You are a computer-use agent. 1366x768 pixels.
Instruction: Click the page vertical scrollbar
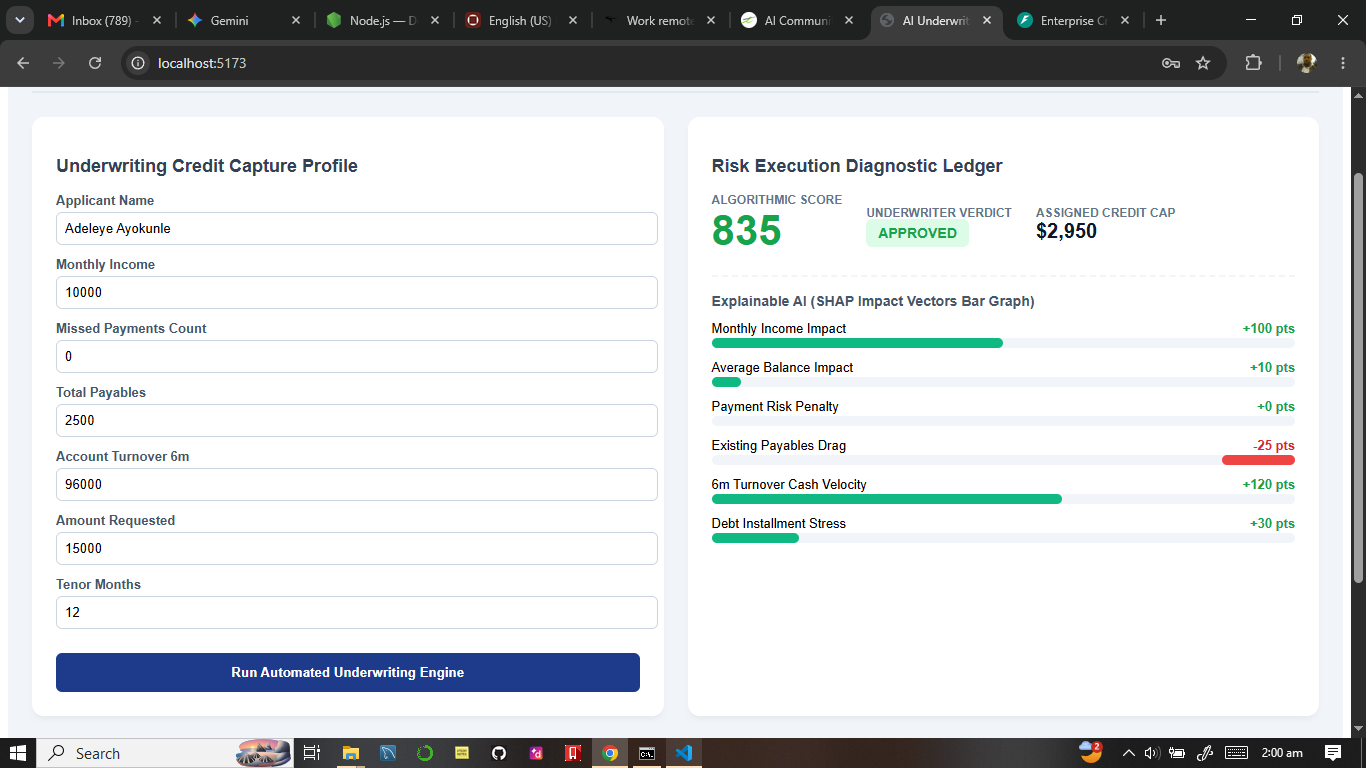pyautogui.click(x=1358, y=377)
